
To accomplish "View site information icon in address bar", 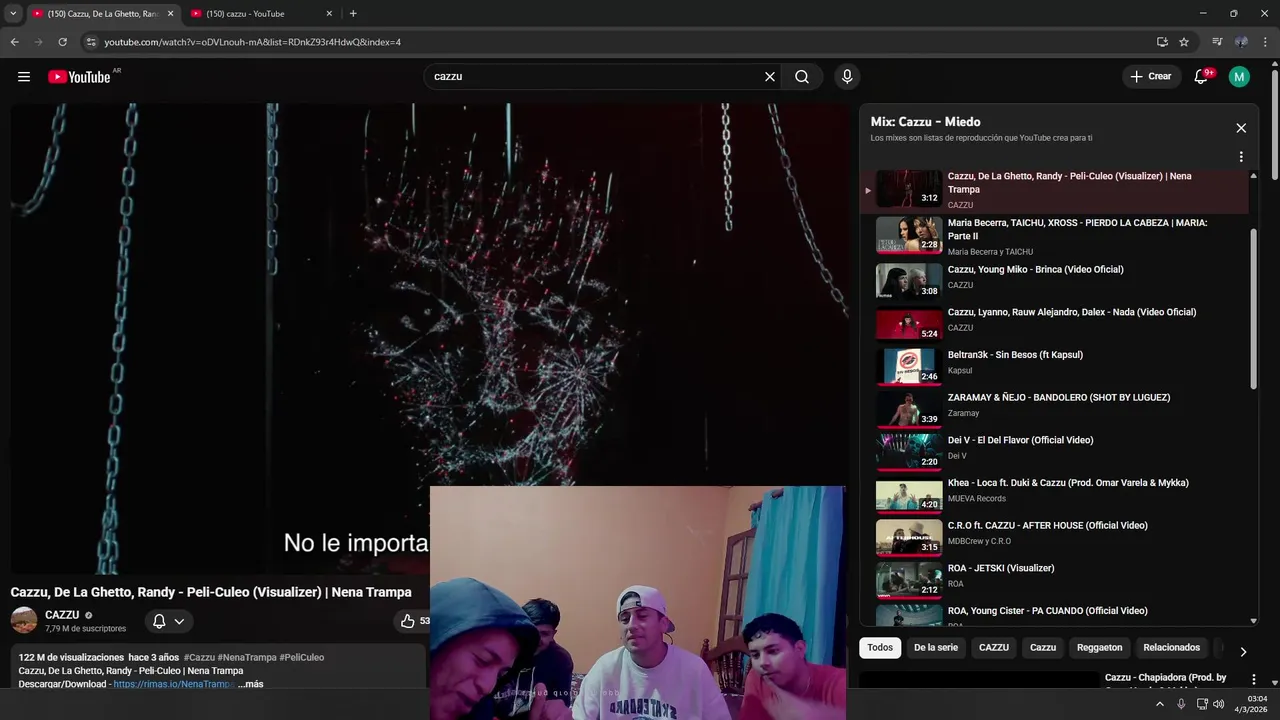I will 90,42.
